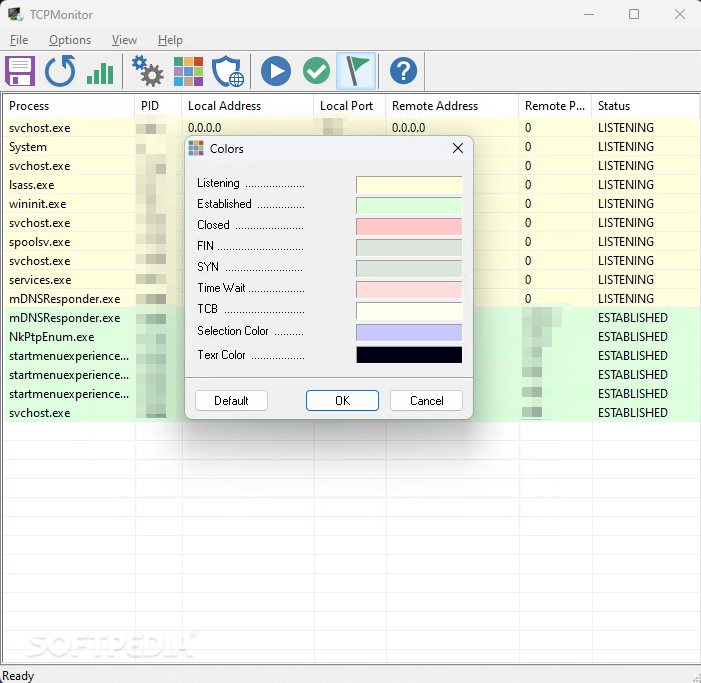Click the blue Play button icon
This screenshot has width=701, height=683.
[276, 71]
